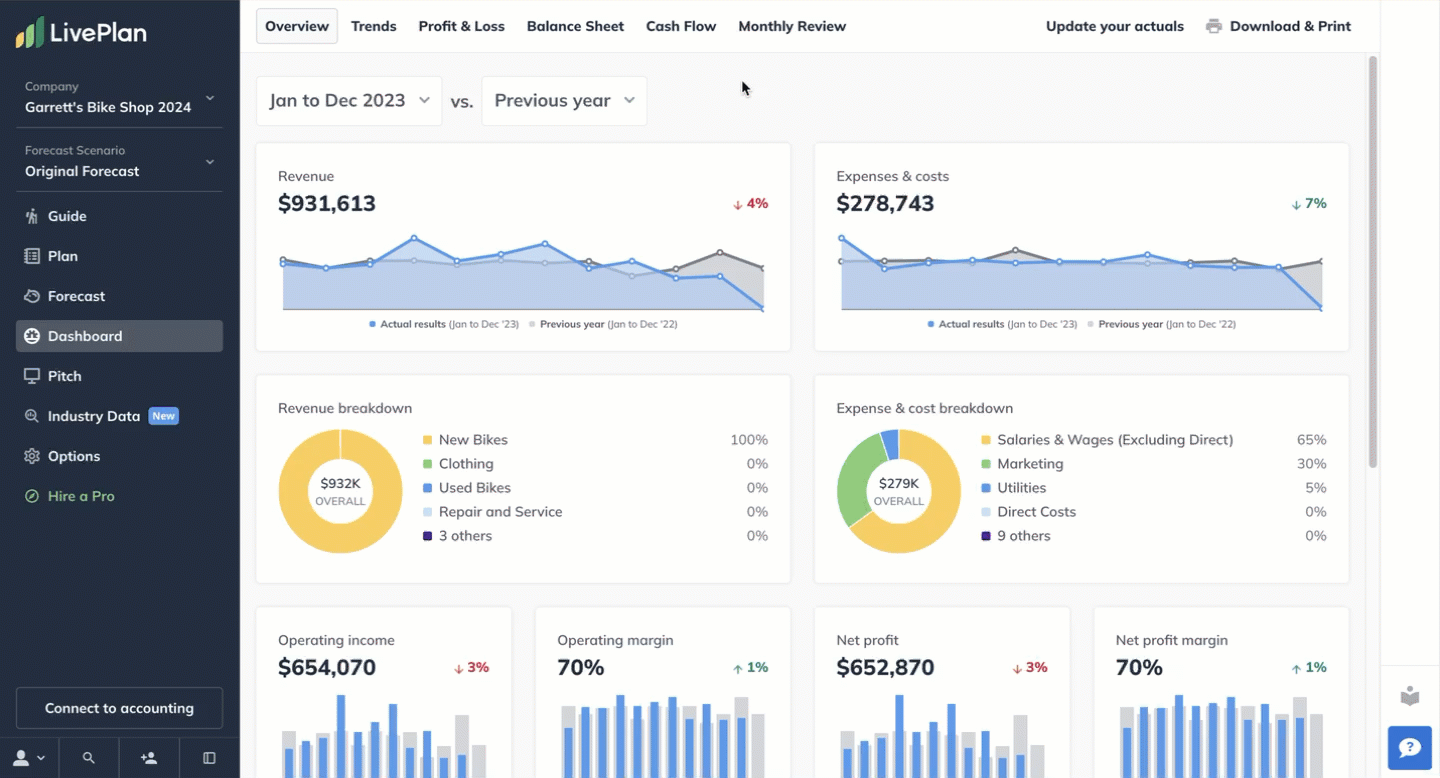
Task: Switch to the Cash Flow tab
Action: [681, 26]
